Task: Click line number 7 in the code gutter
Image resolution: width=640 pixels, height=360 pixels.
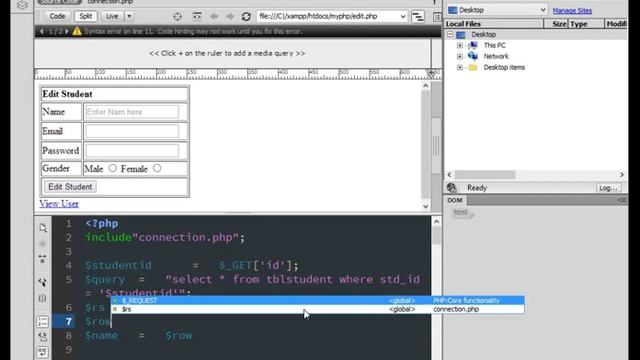Action: 69,321
